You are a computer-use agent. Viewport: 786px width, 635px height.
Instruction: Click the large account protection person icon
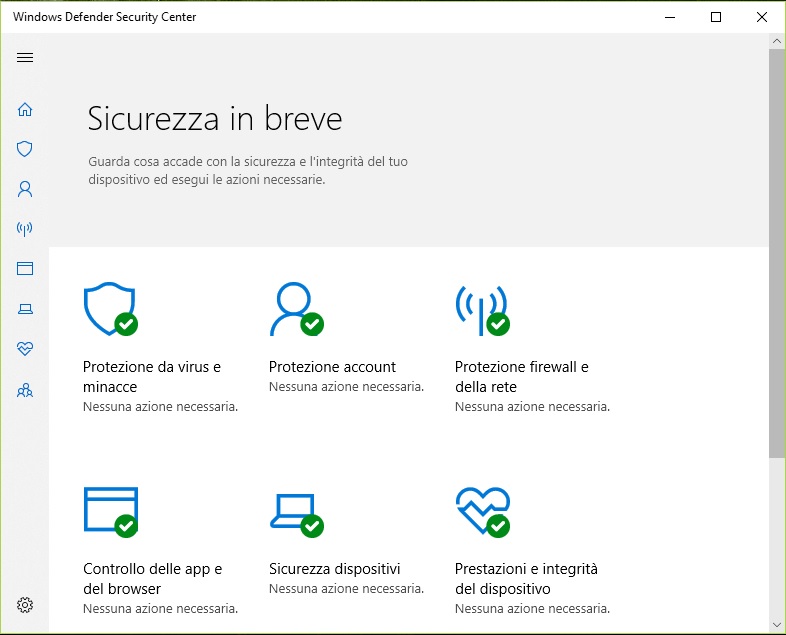tap(297, 309)
